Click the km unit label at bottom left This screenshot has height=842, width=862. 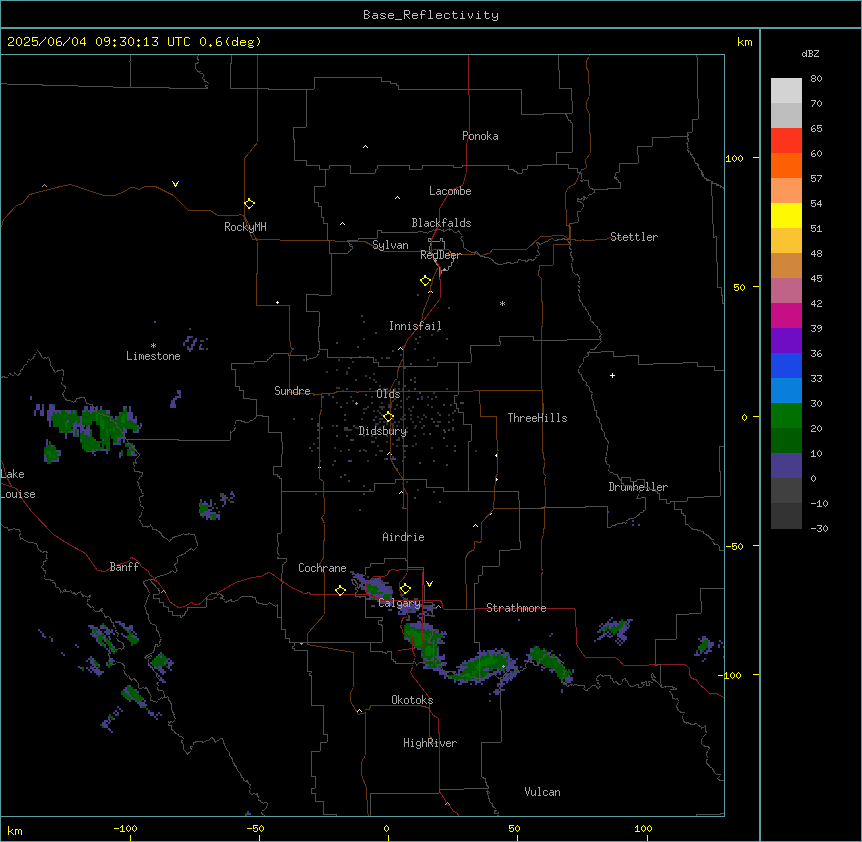[14, 830]
